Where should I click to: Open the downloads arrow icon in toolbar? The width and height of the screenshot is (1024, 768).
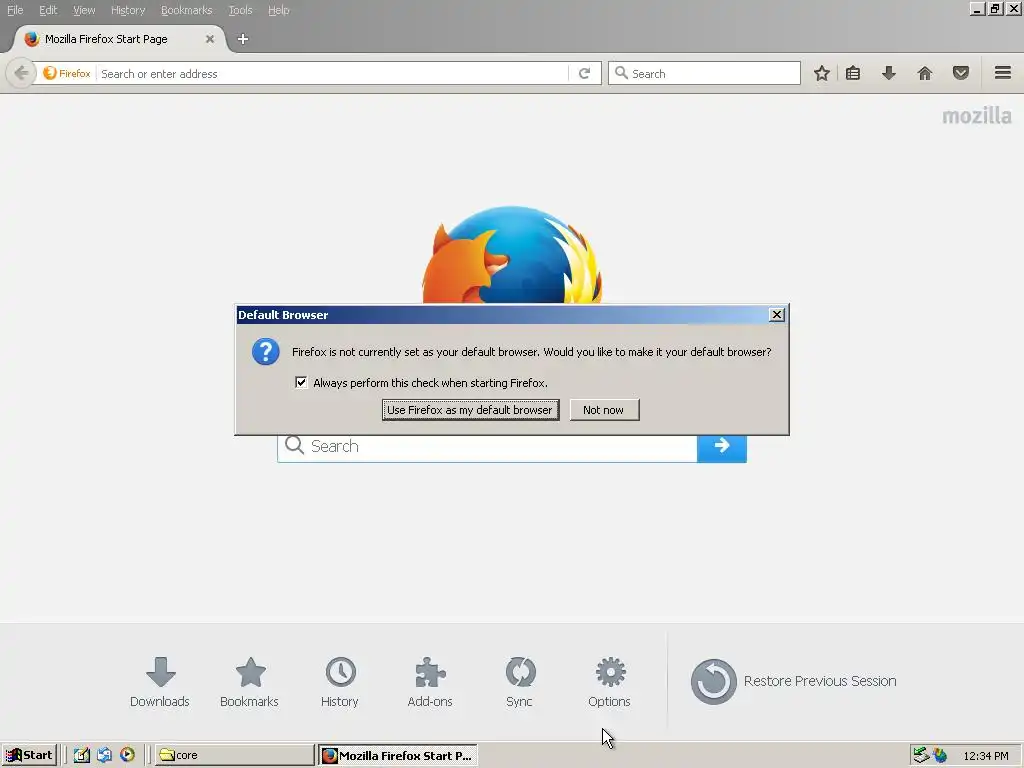click(x=888, y=73)
